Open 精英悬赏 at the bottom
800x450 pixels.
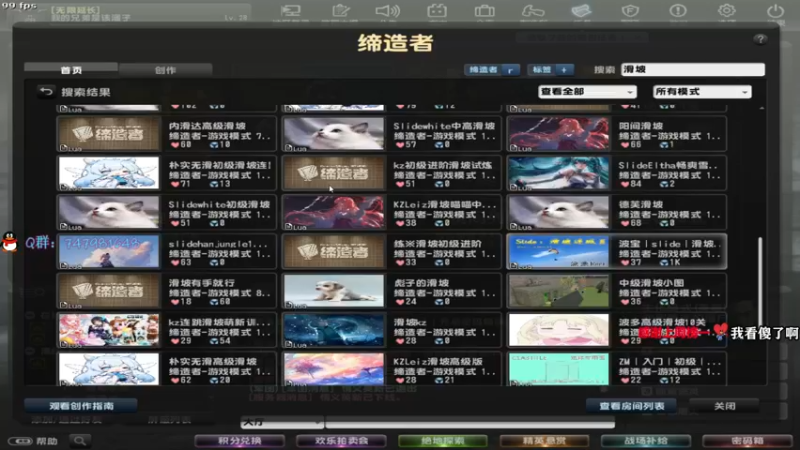tap(544, 441)
